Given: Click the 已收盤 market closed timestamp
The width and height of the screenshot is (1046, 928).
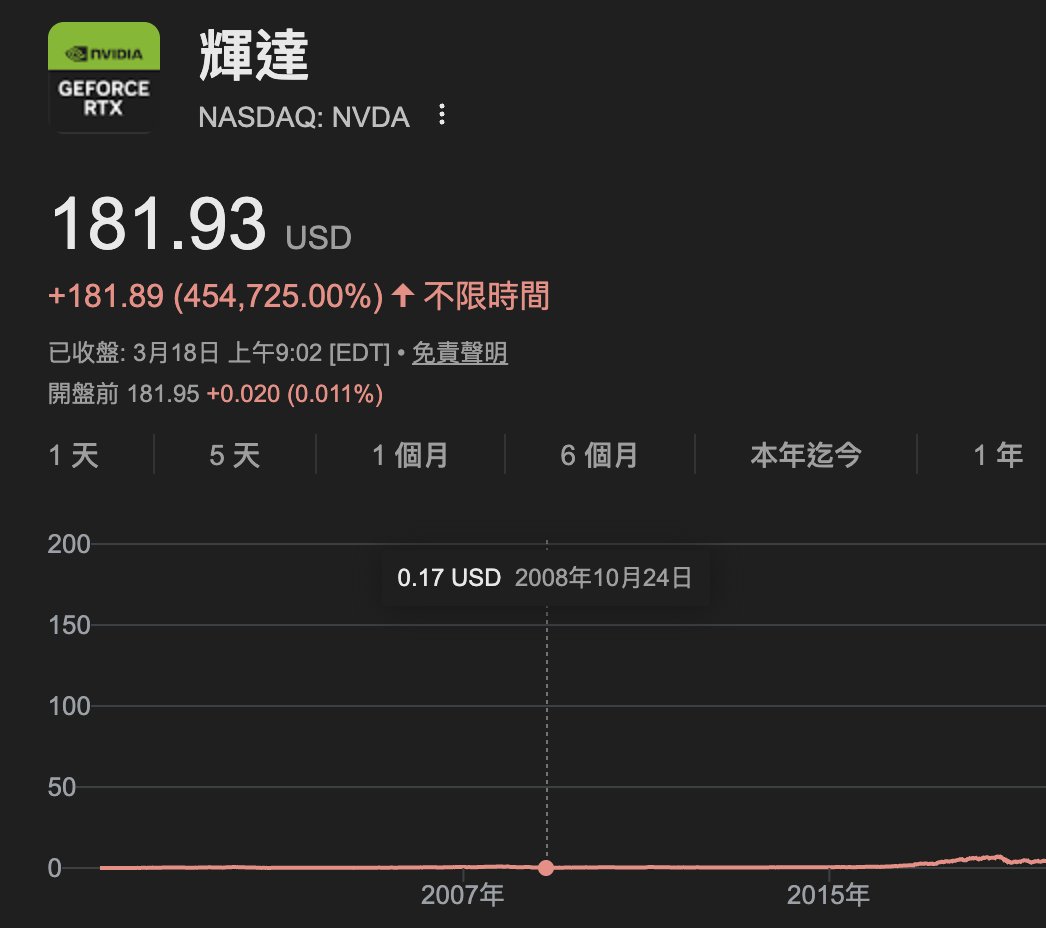Looking at the screenshot, I should click(x=219, y=352).
